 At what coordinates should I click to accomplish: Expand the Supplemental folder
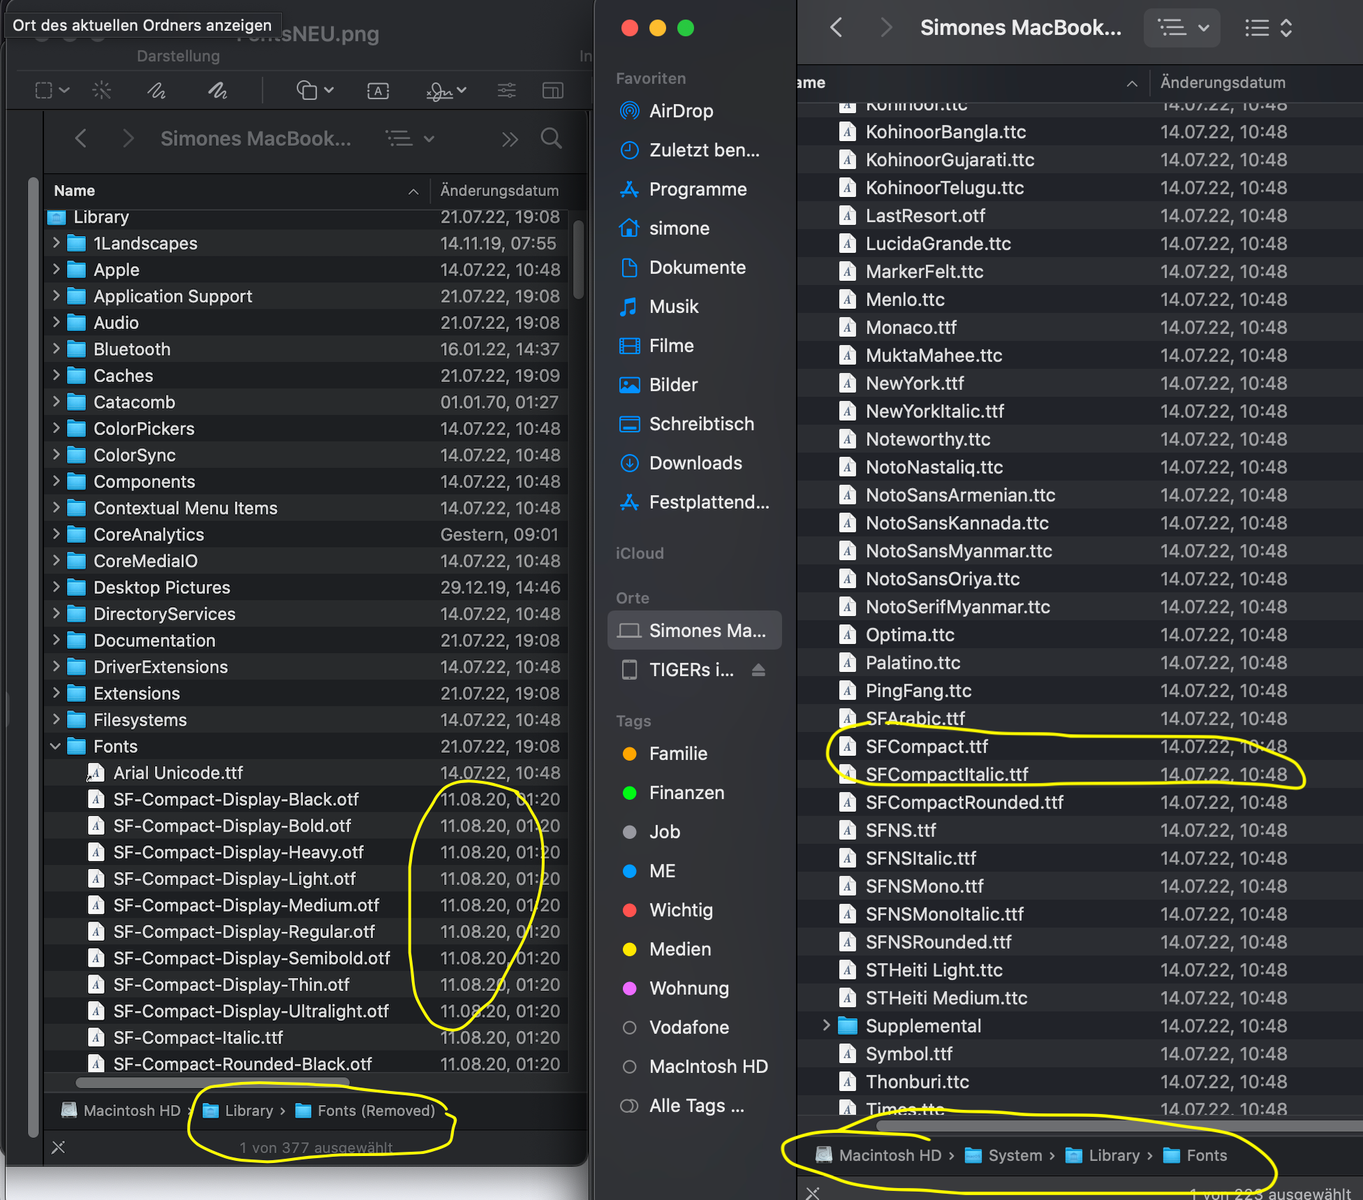tap(826, 1026)
